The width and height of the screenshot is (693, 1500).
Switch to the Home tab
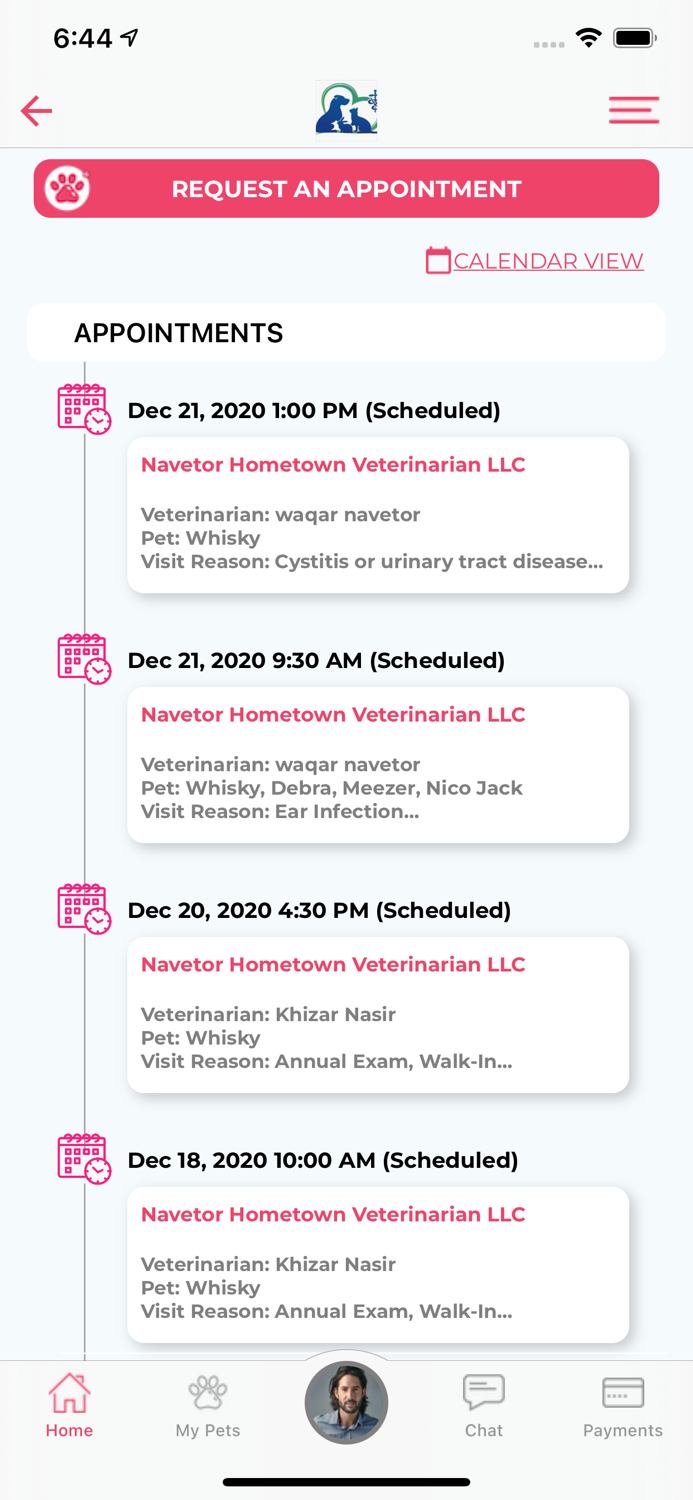(x=69, y=1405)
